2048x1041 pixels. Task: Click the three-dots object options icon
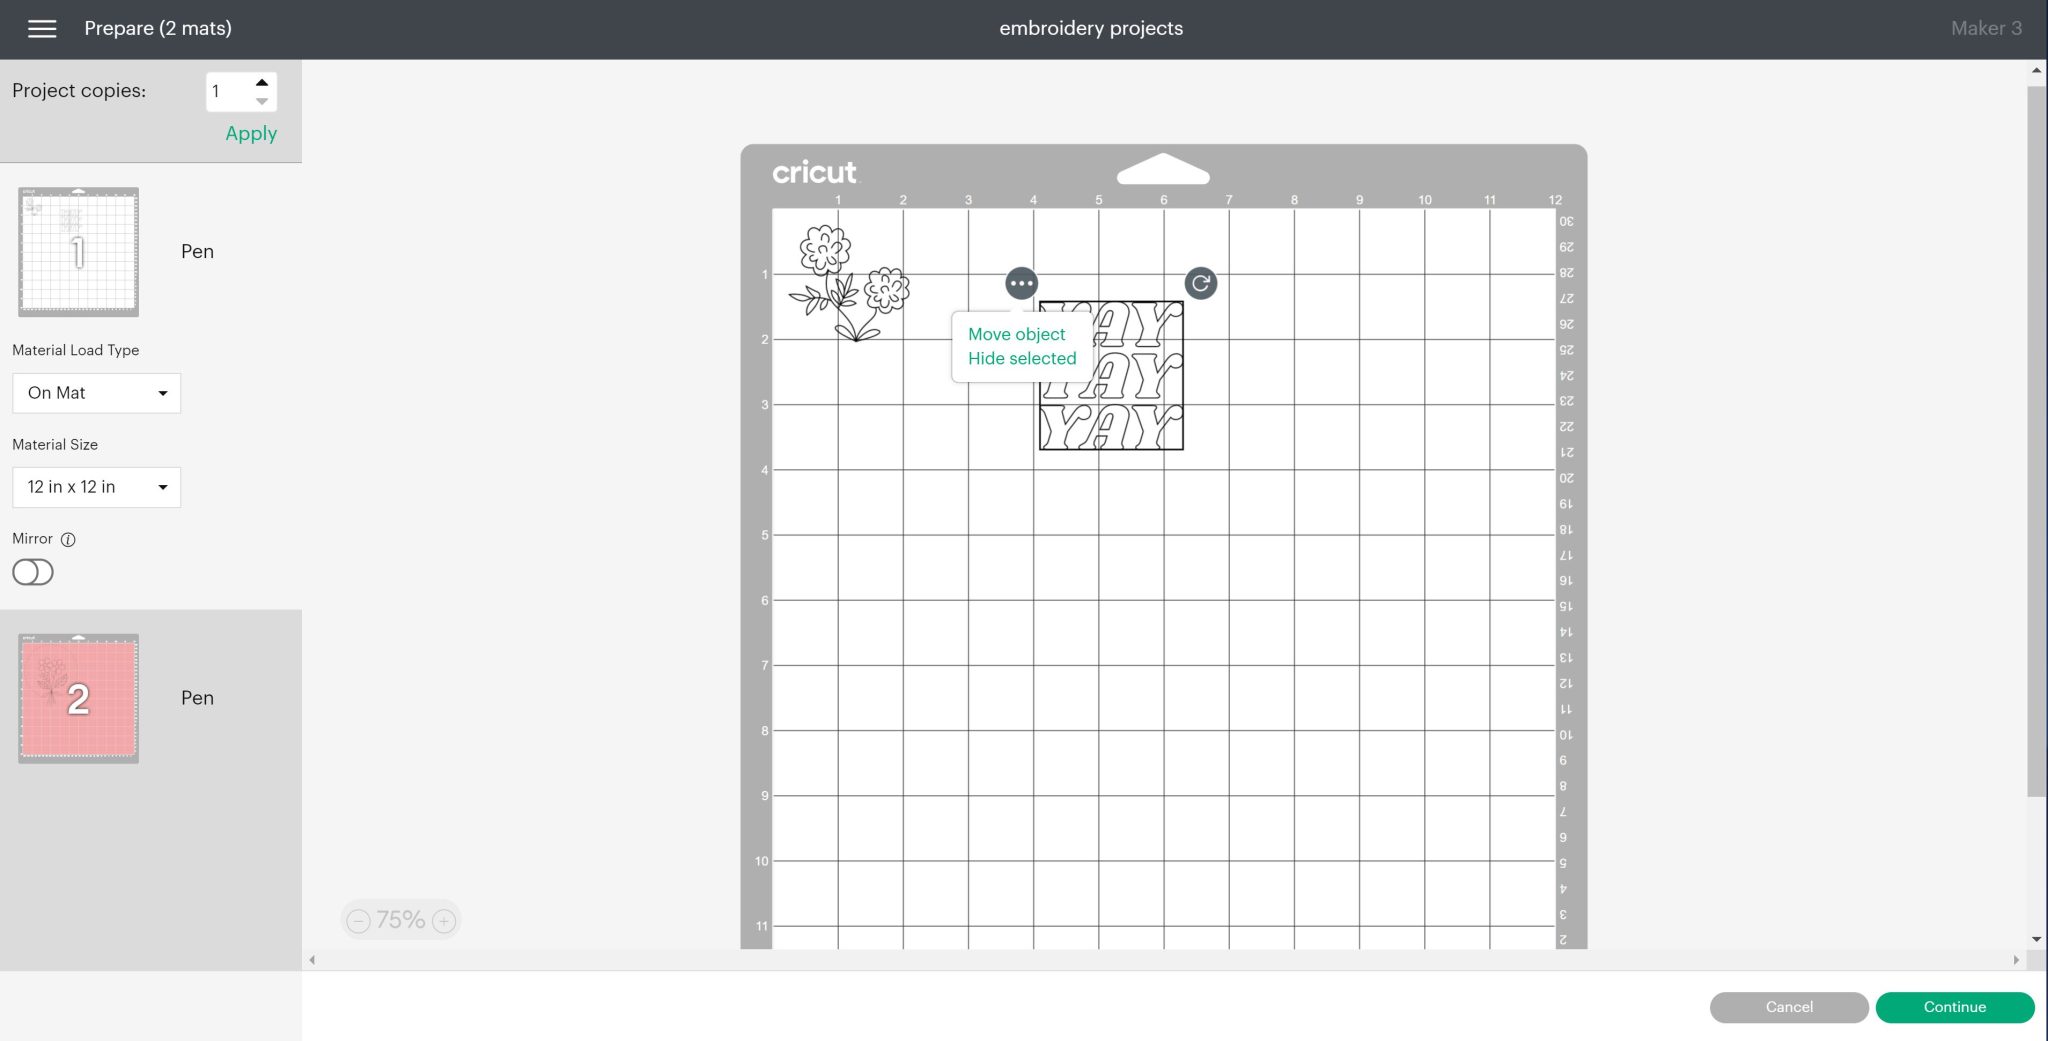(1021, 284)
